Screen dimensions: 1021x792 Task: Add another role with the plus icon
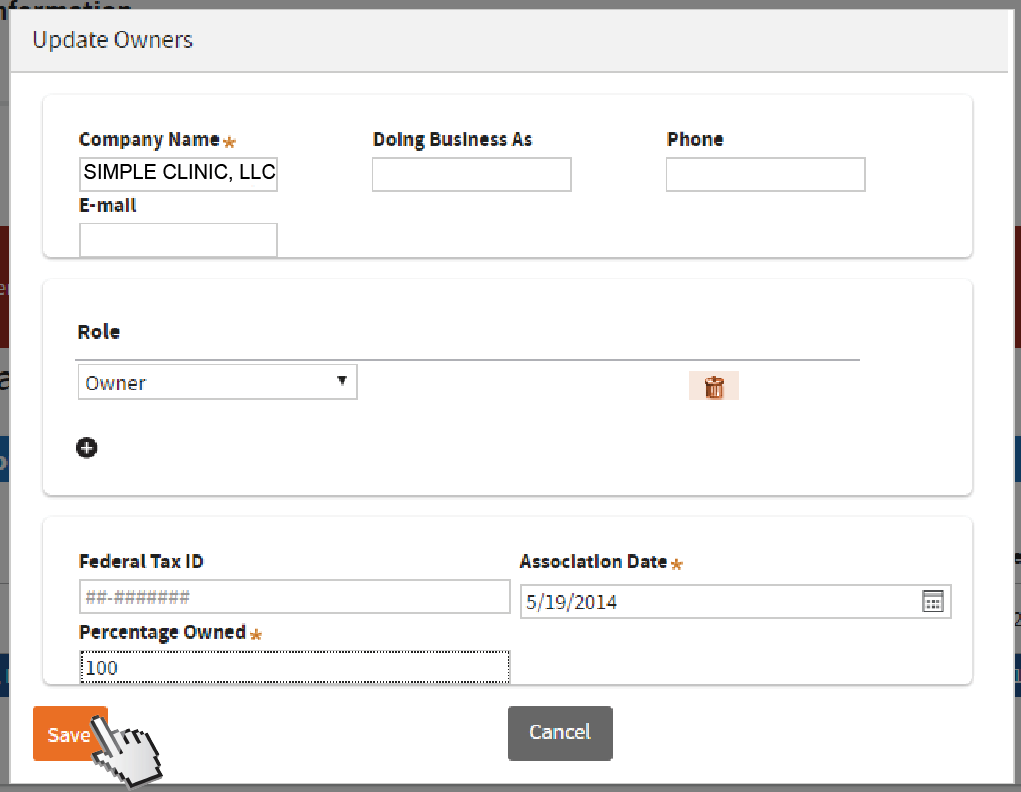[x=87, y=448]
